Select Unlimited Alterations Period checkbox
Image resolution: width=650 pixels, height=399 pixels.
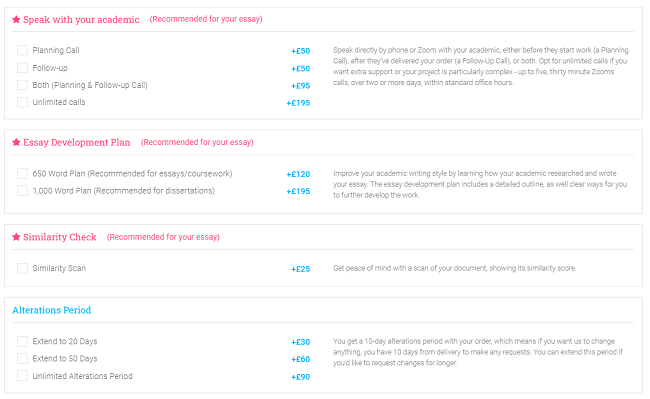tap(22, 376)
